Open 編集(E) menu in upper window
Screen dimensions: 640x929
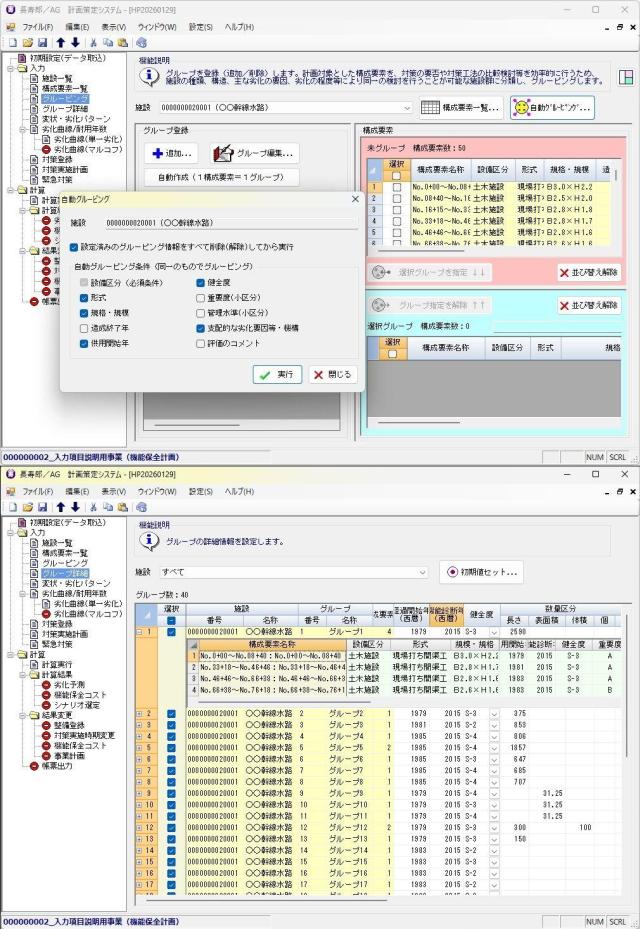coord(77,27)
